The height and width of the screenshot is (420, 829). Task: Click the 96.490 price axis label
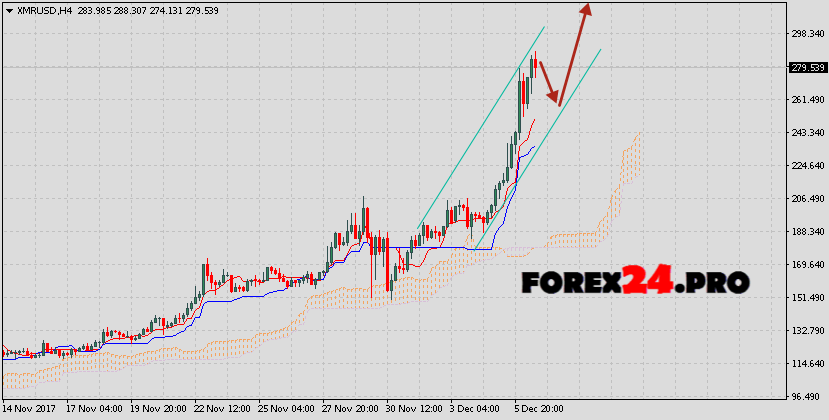click(805, 397)
